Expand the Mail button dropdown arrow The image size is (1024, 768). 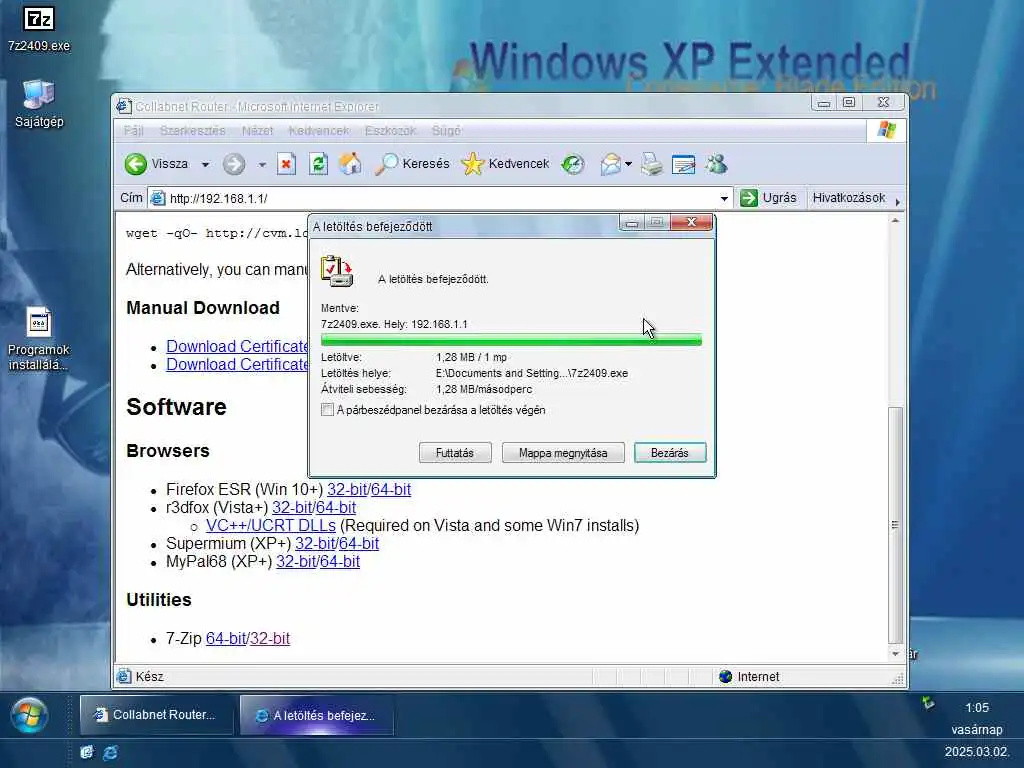point(628,164)
